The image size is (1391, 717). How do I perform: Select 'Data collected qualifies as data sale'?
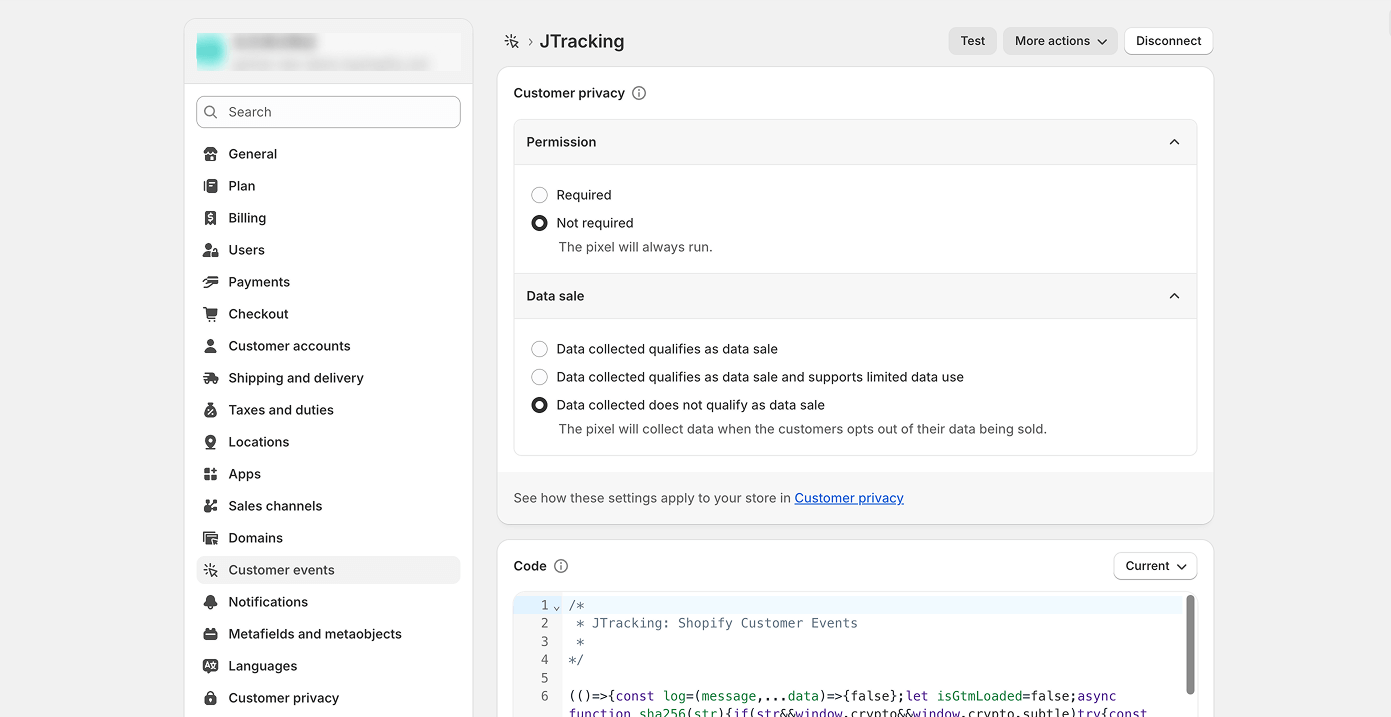(540, 349)
